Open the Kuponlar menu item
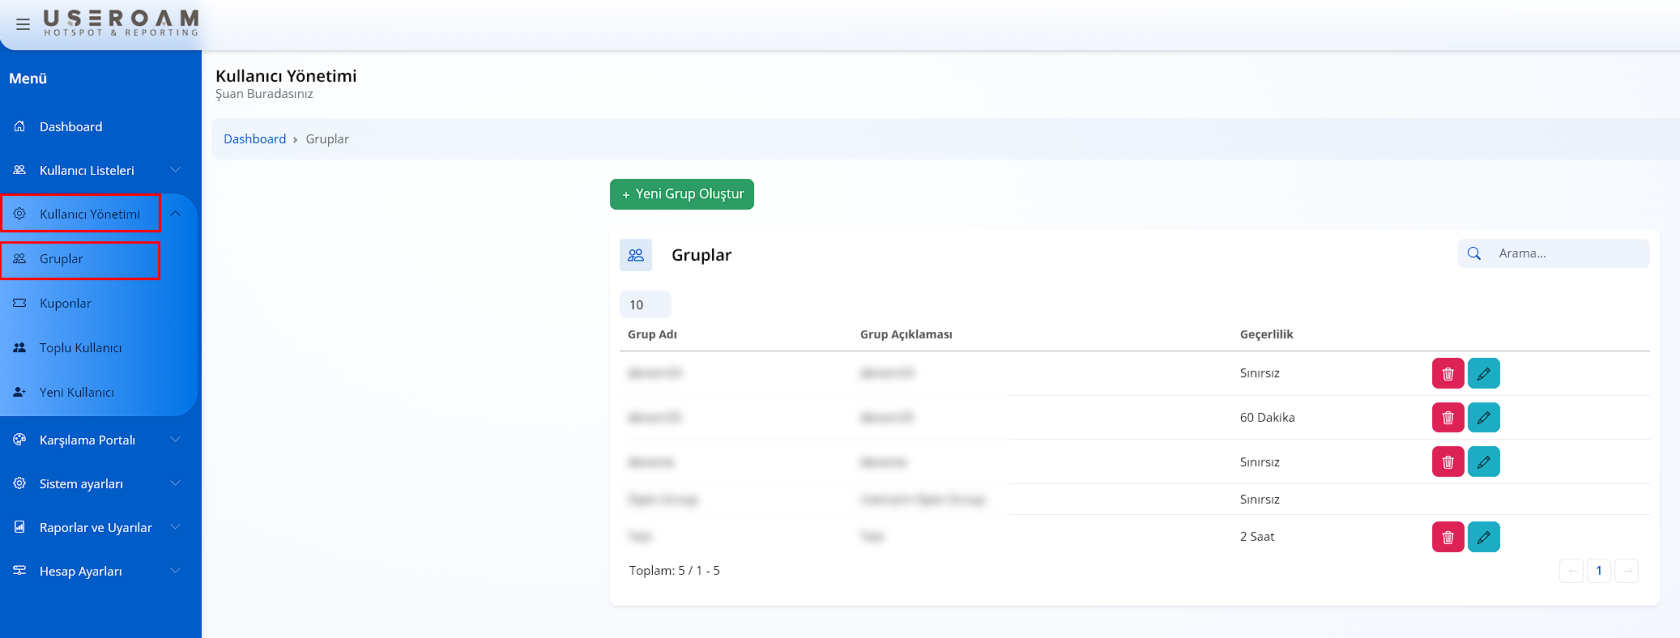This screenshot has height=638, width=1680. 65,303
